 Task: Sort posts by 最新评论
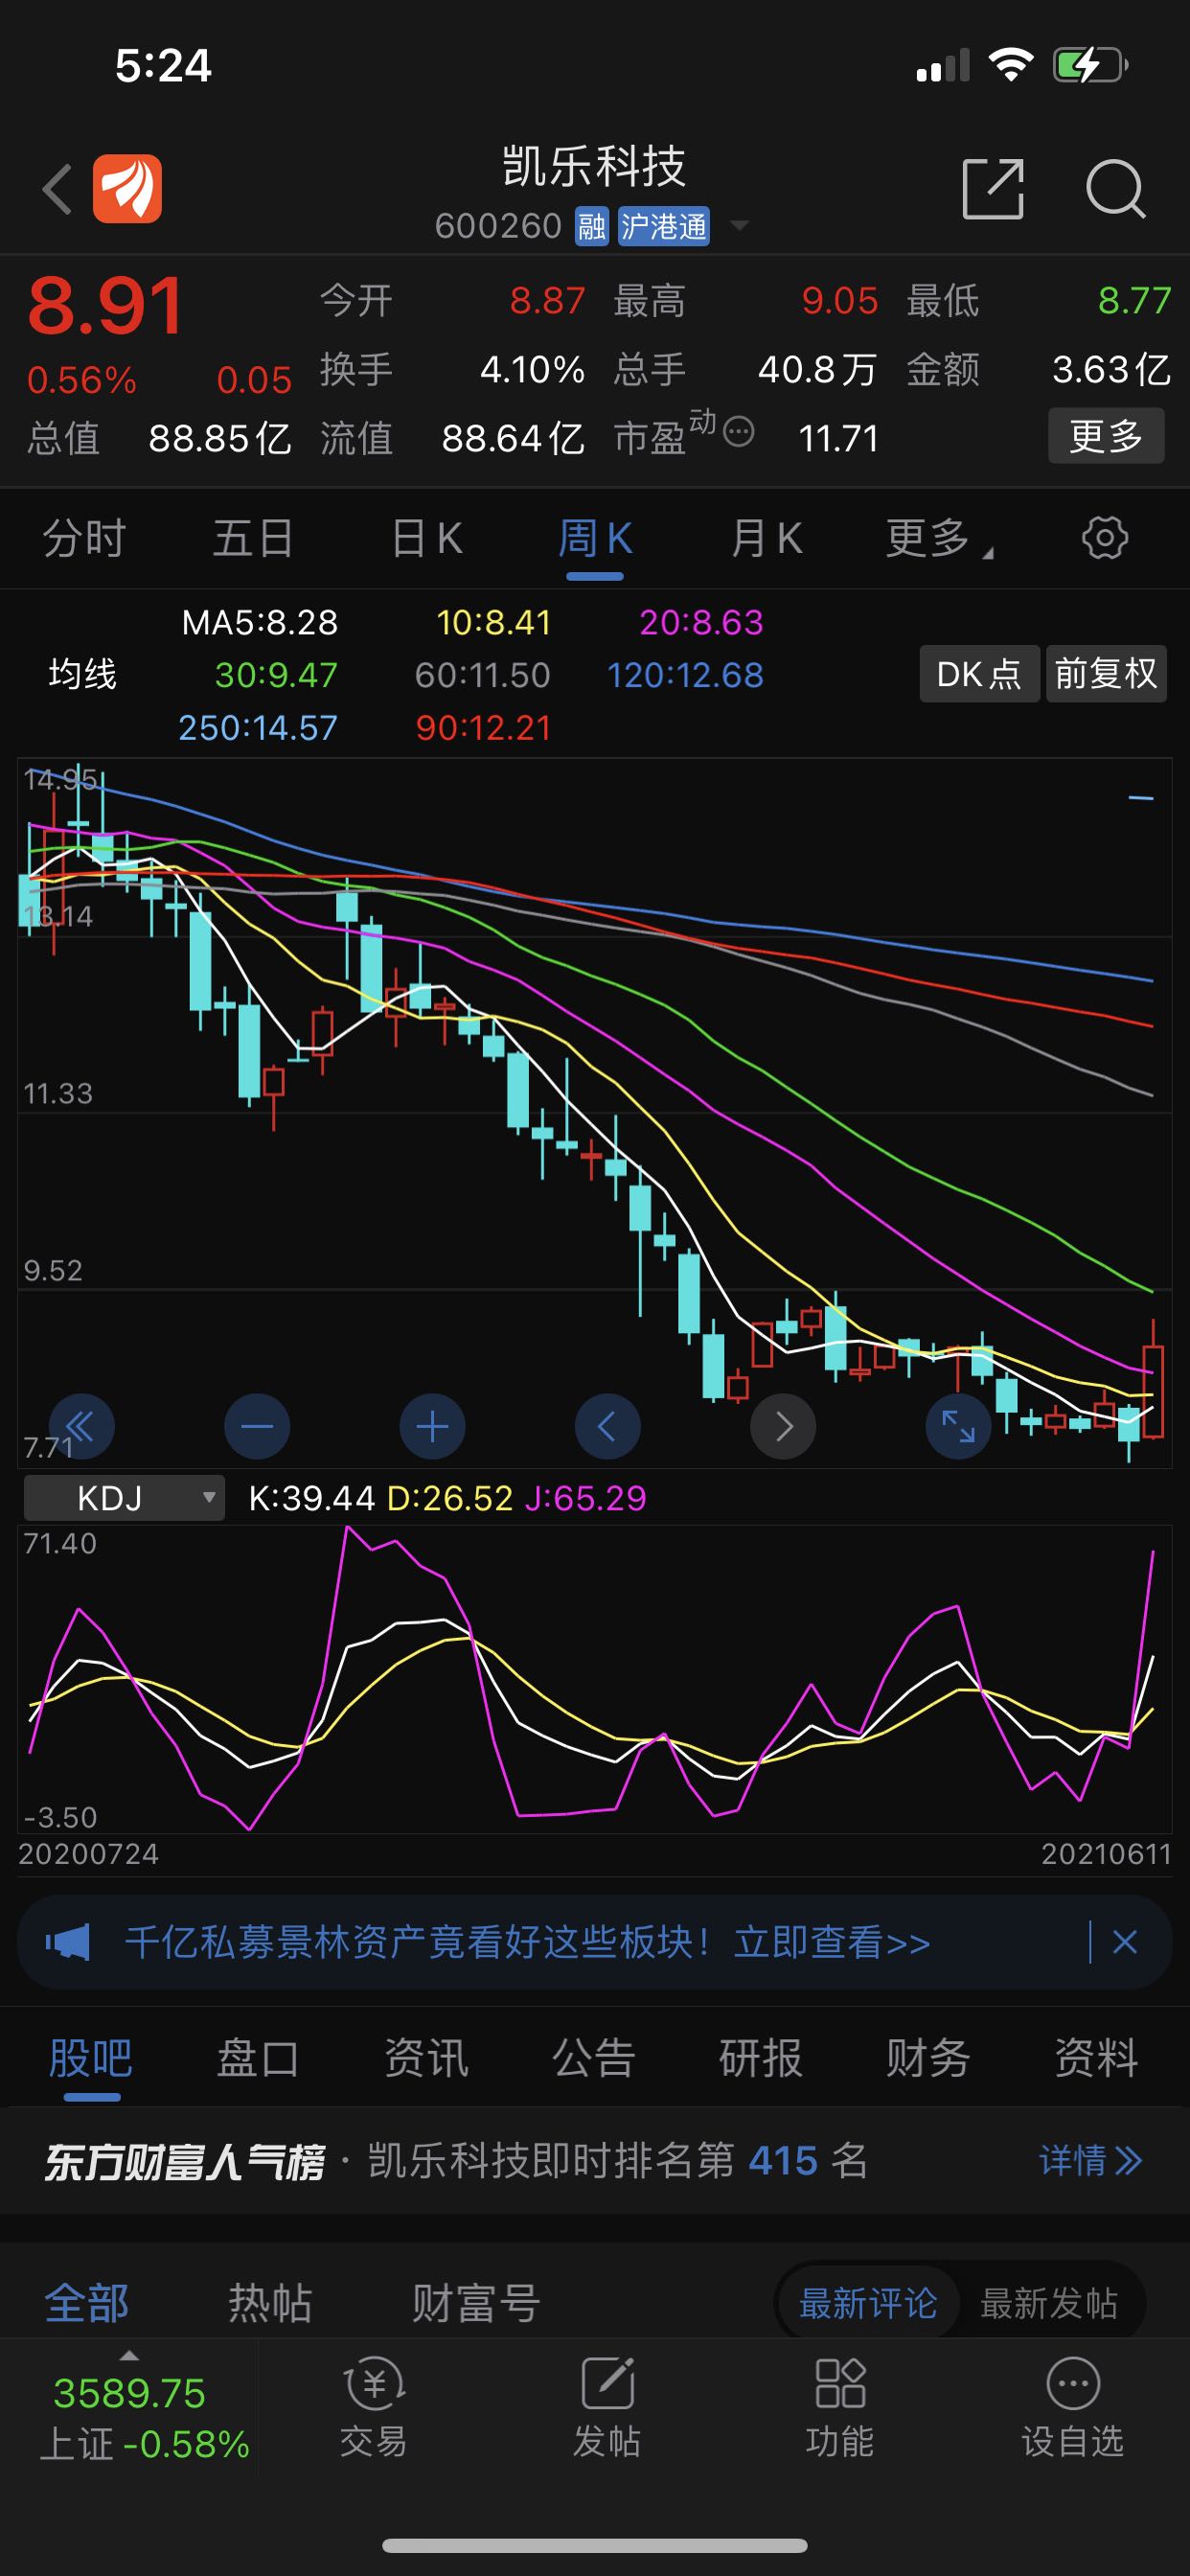(868, 2302)
